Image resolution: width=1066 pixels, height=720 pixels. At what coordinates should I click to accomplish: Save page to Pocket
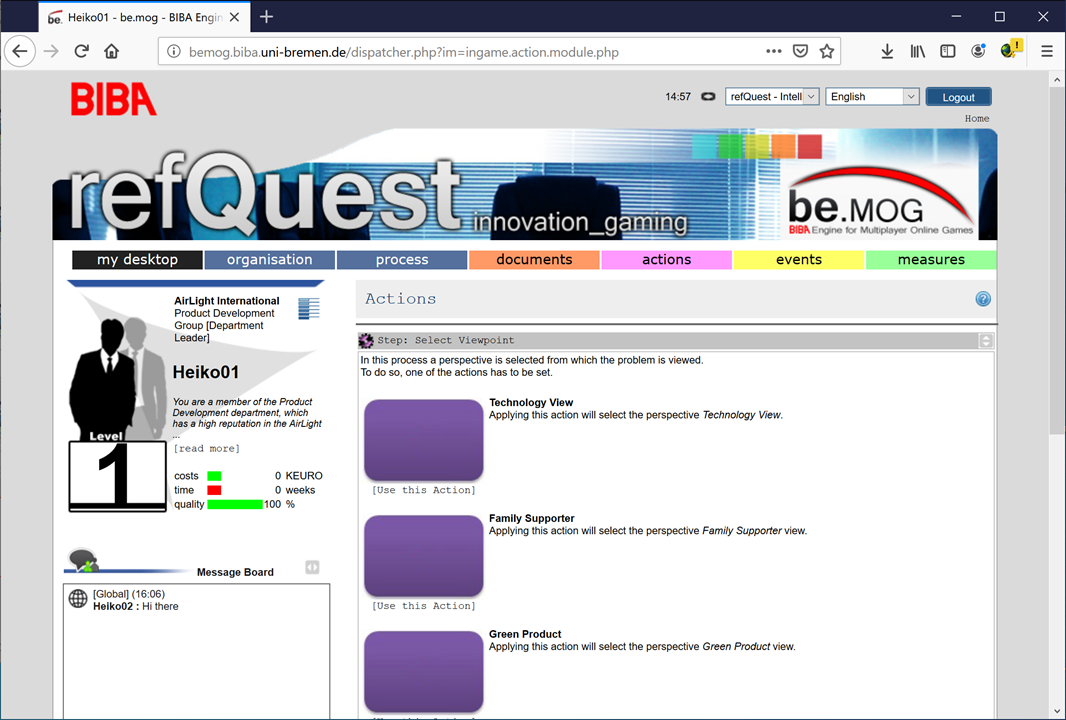coord(800,51)
